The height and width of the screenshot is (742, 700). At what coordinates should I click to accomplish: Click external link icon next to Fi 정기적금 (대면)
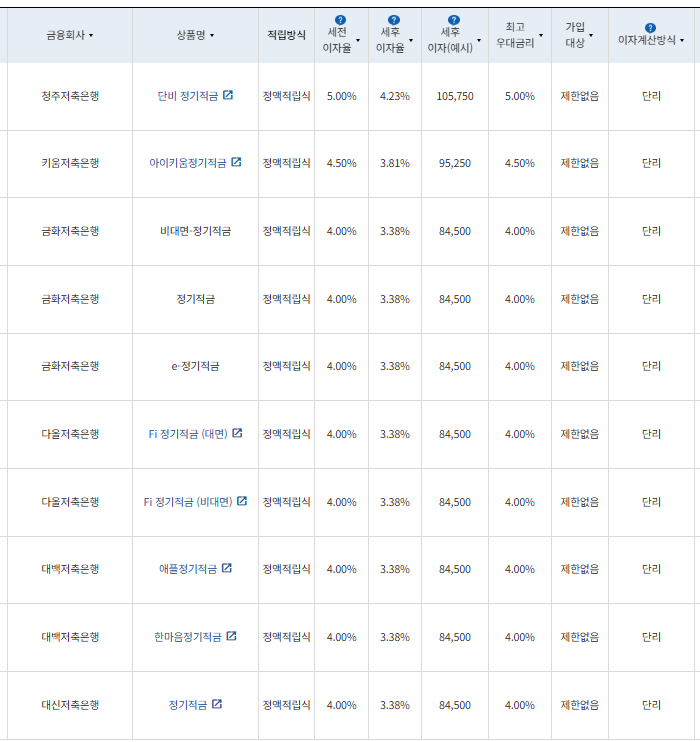237,433
